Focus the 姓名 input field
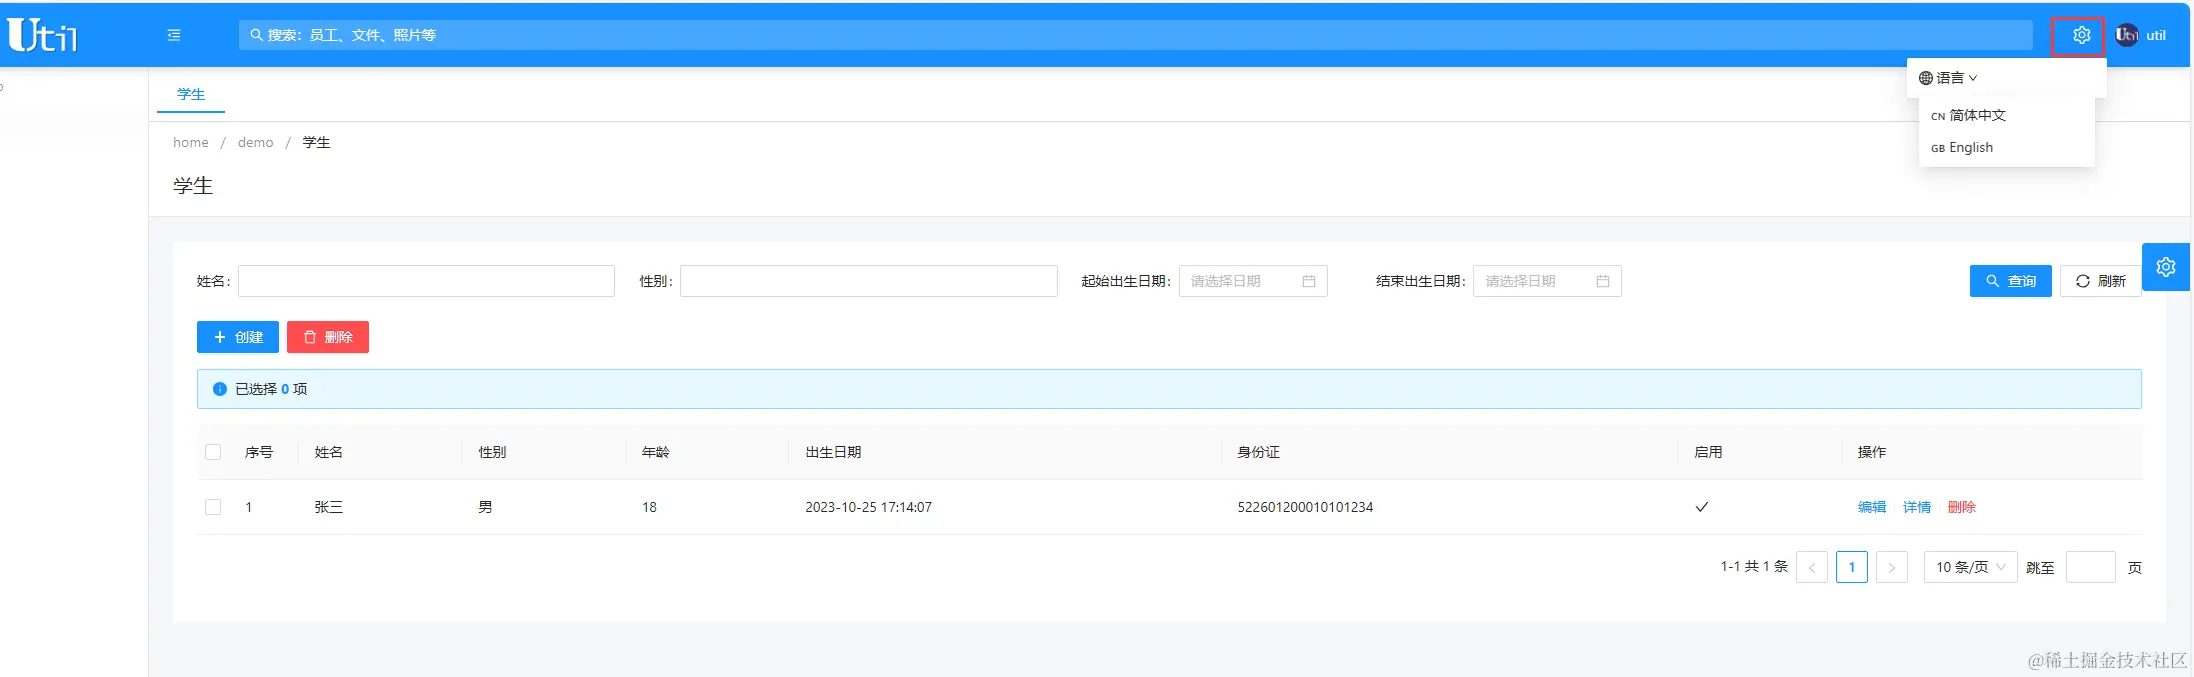This screenshot has height=677, width=2194. click(426, 281)
